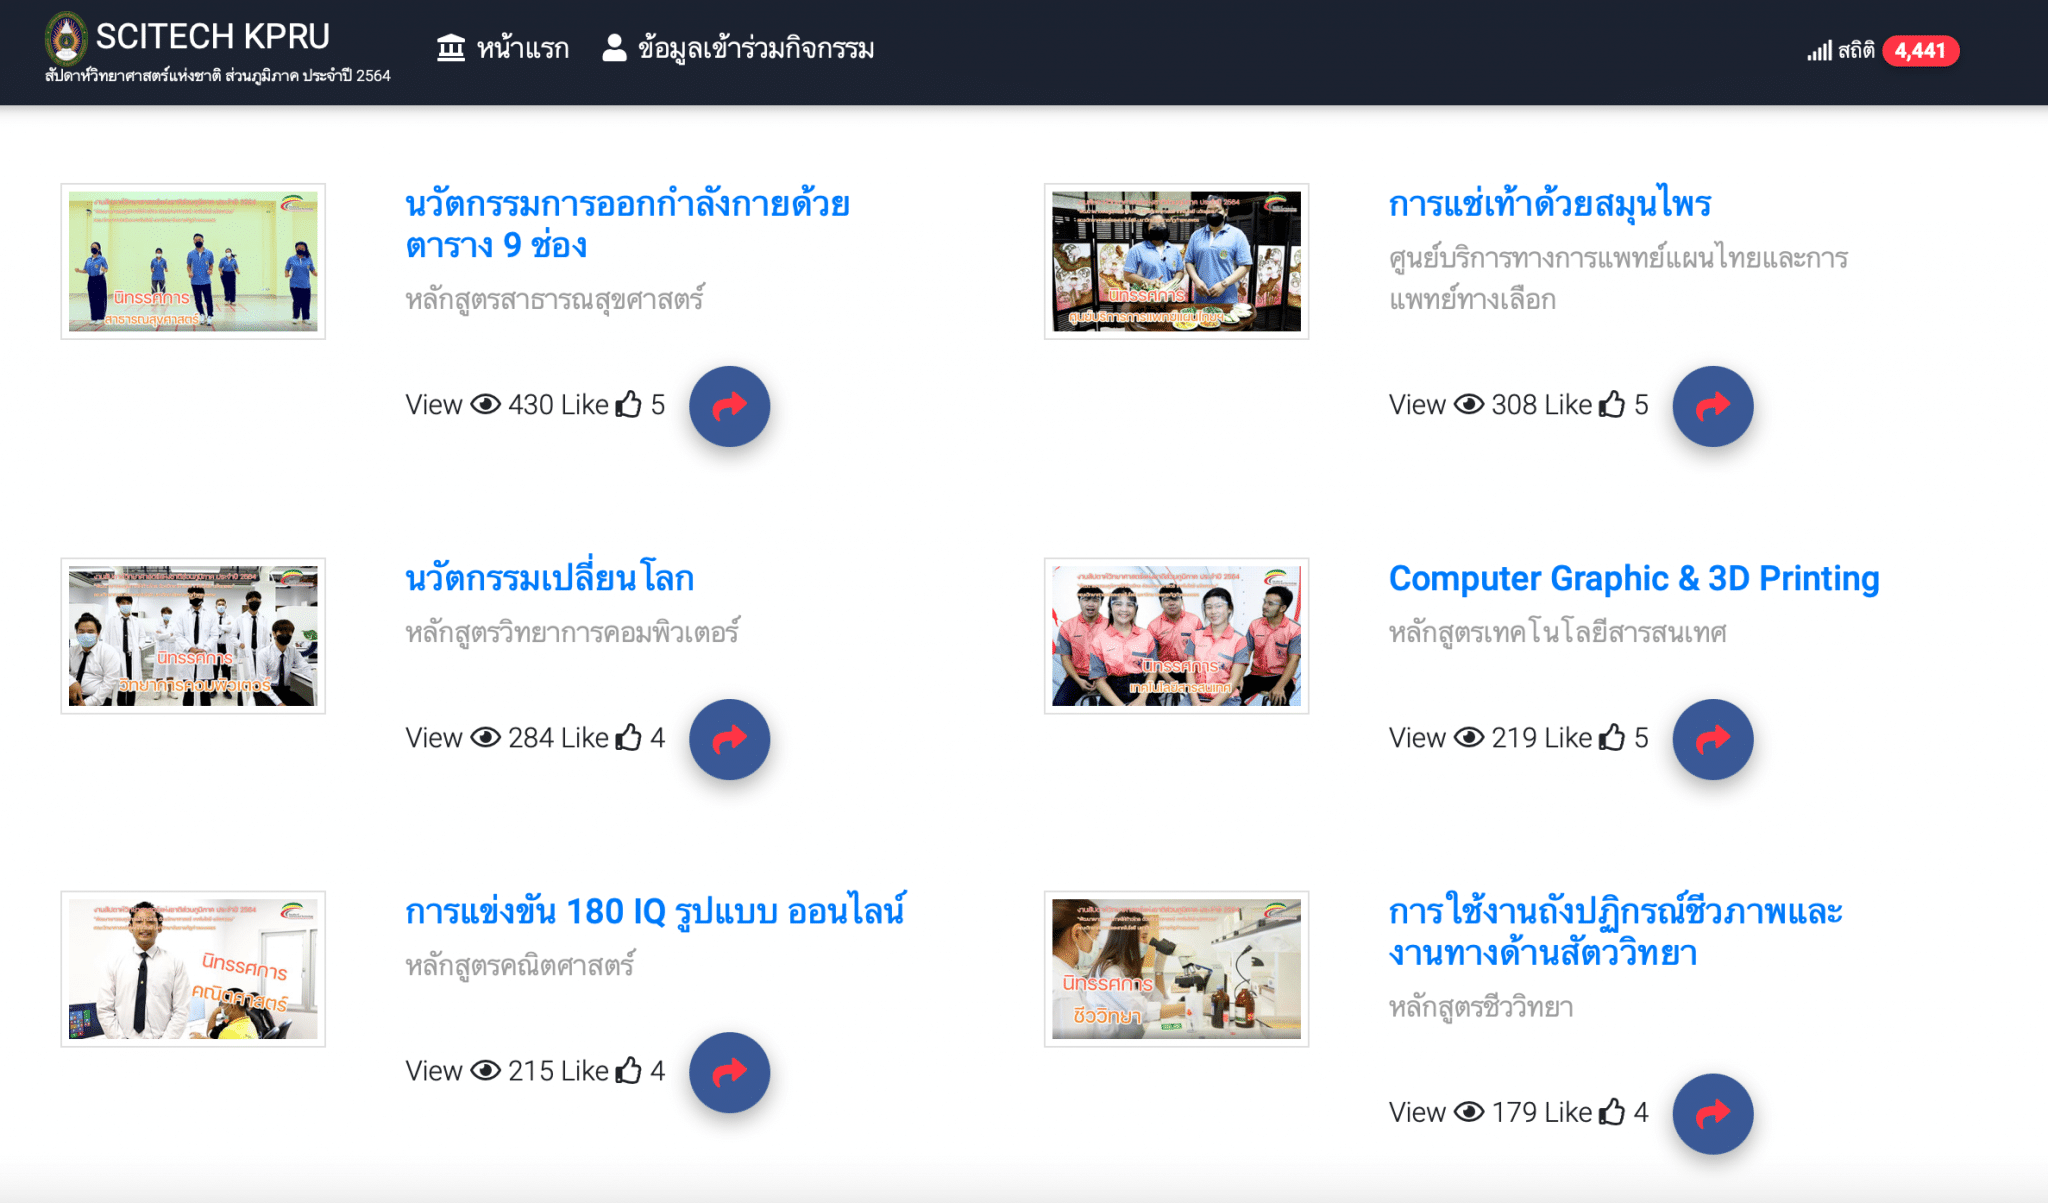Click the mathematics exhibition thumbnail
Screen dimensions: 2048x1203
[193, 969]
